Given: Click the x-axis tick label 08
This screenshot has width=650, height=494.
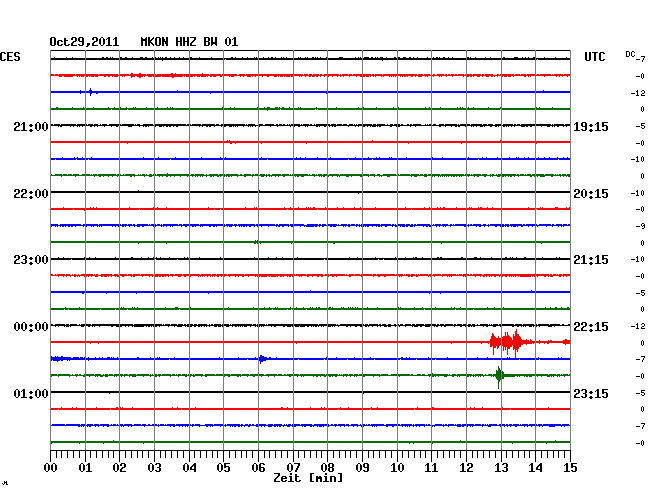Looking at the screenshot, I should 327,468.
